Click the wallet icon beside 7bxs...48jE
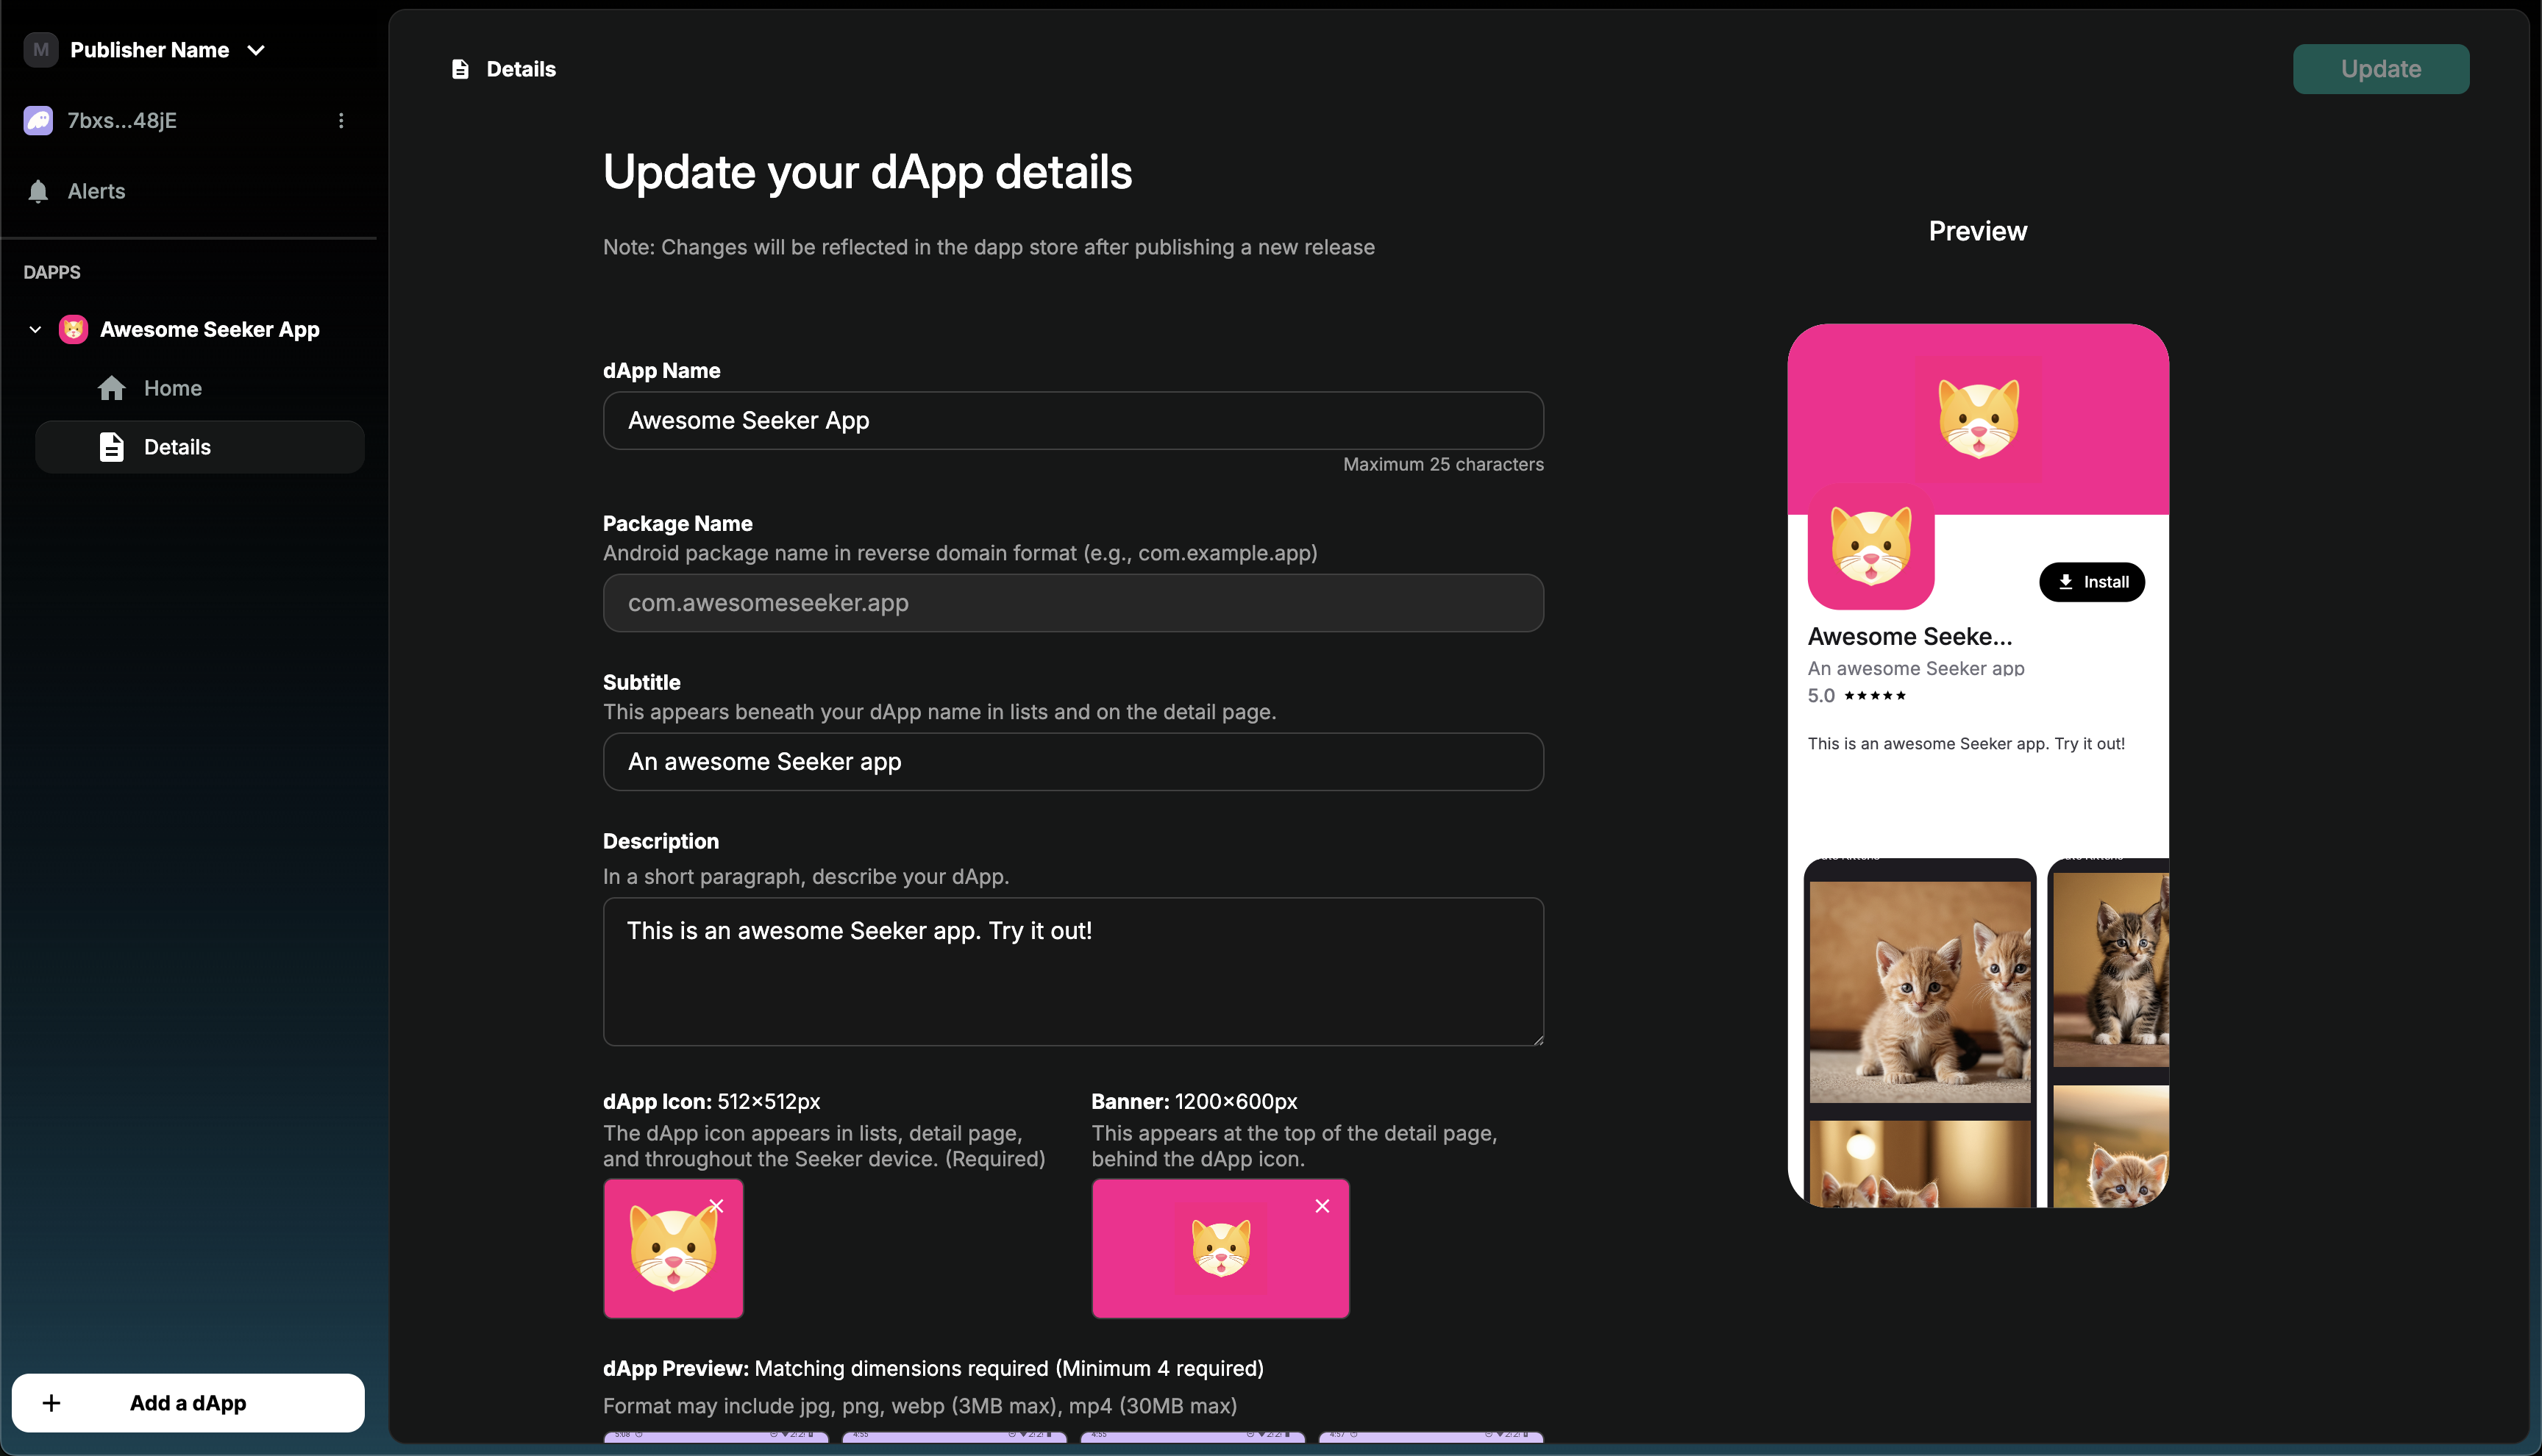This screenshot has width=2542, height=1456. [38, 120]
